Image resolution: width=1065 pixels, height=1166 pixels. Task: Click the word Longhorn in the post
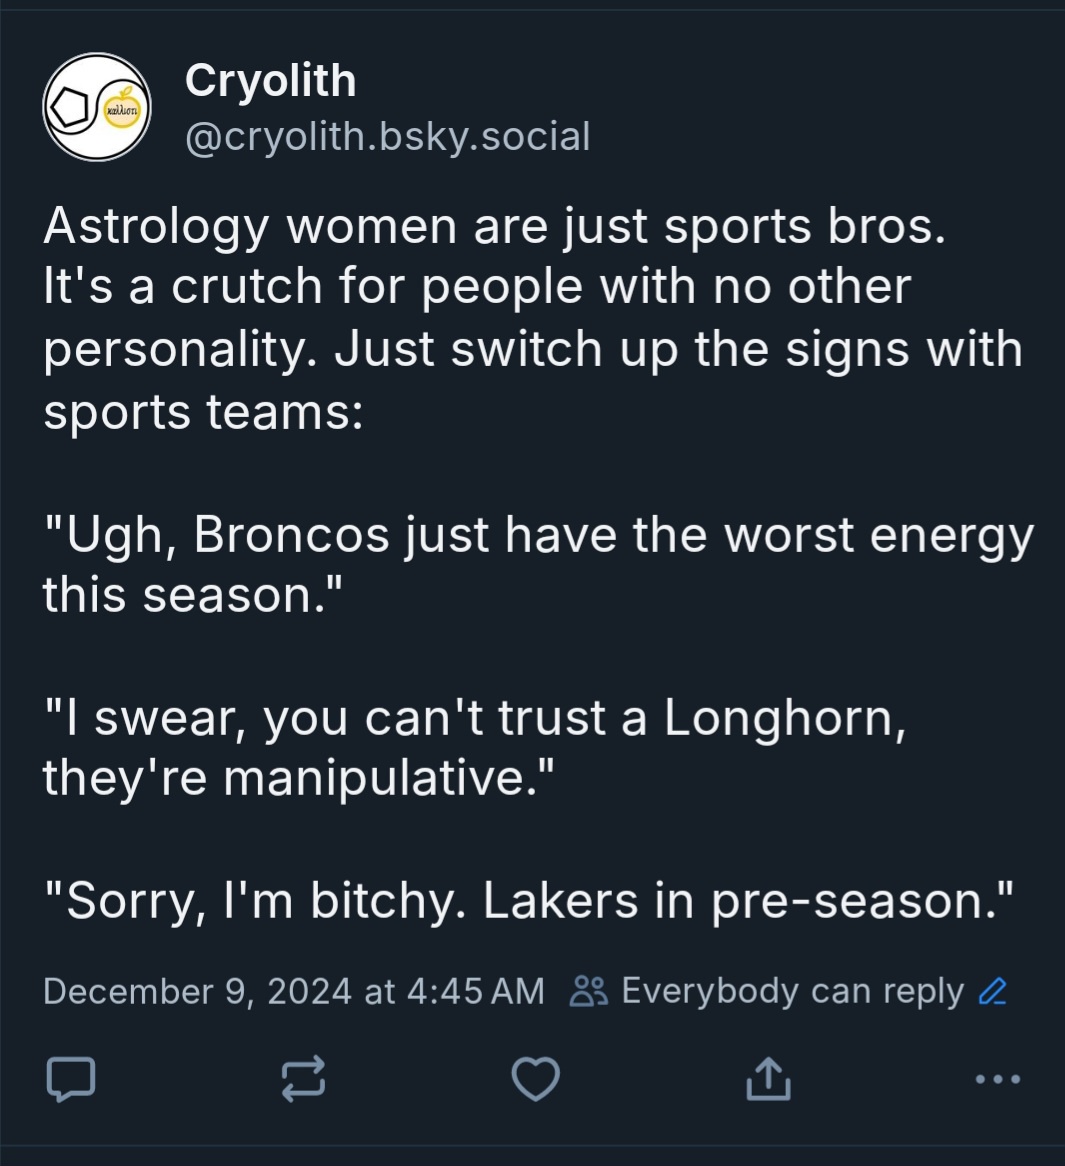point(785,719)
